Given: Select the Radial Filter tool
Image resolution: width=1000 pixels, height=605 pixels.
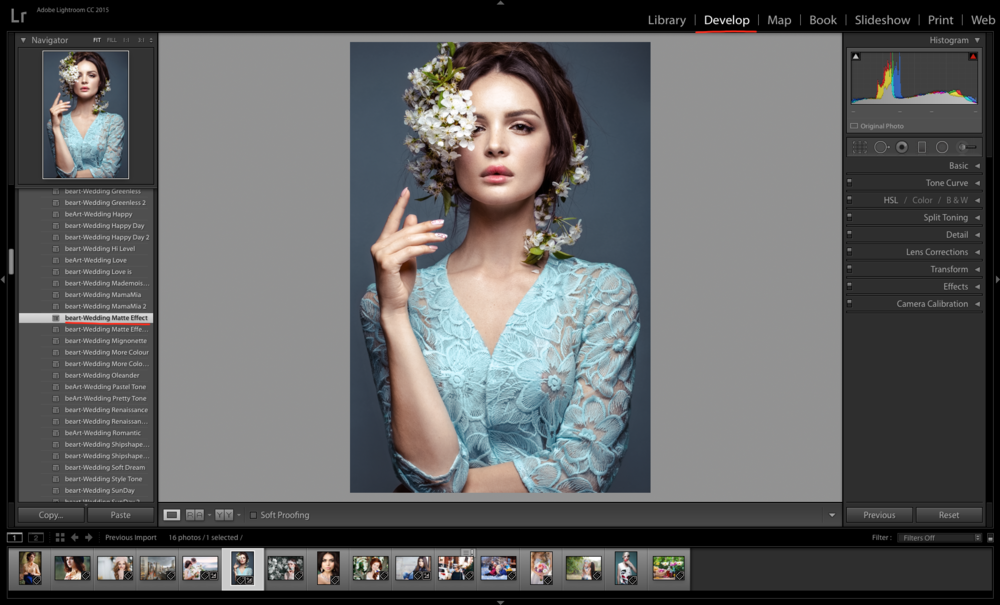Looking at the screenshot, I should [x=942, y=147].
